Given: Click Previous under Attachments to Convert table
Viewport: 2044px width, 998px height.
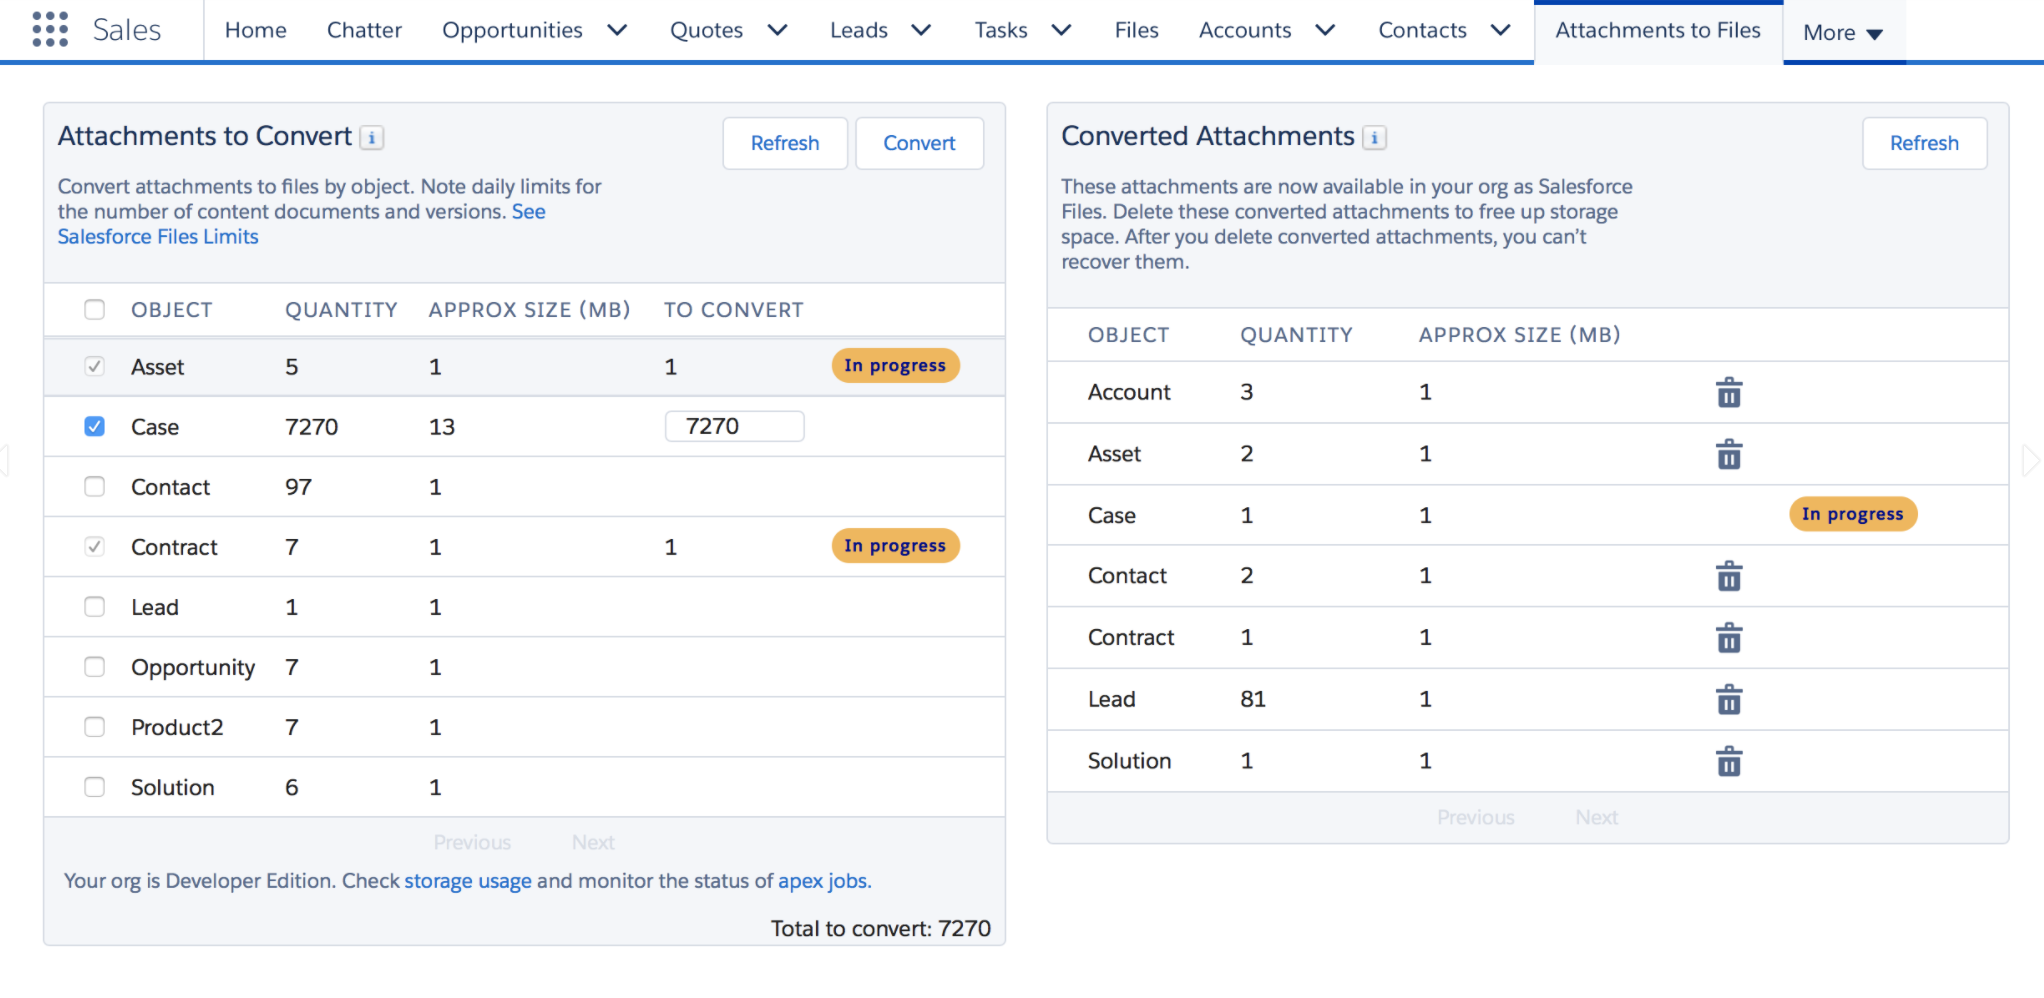Looking at the screenshot, I should 472,843.
